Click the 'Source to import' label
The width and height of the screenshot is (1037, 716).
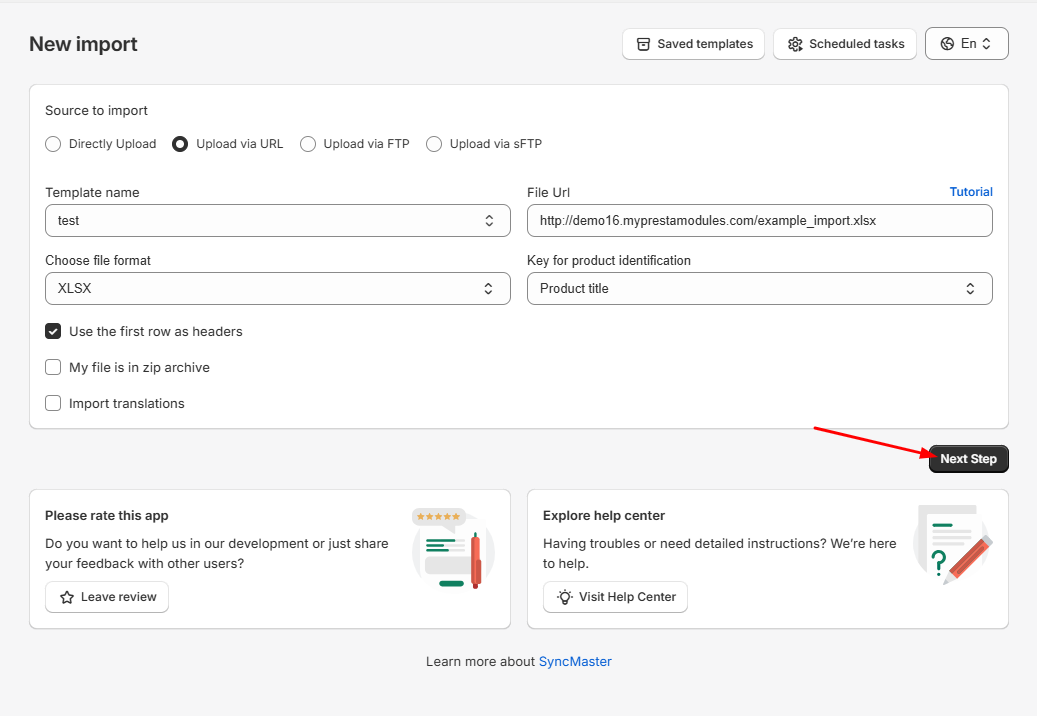tap(97, 110)
